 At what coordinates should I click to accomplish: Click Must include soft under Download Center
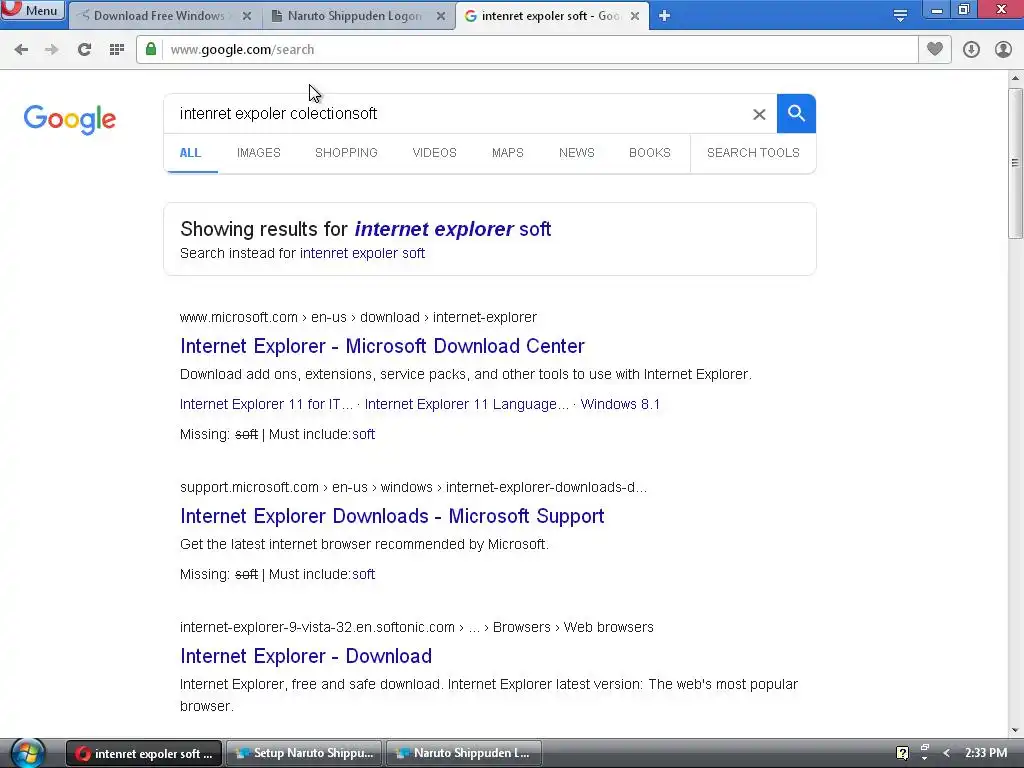click(363, 434)
